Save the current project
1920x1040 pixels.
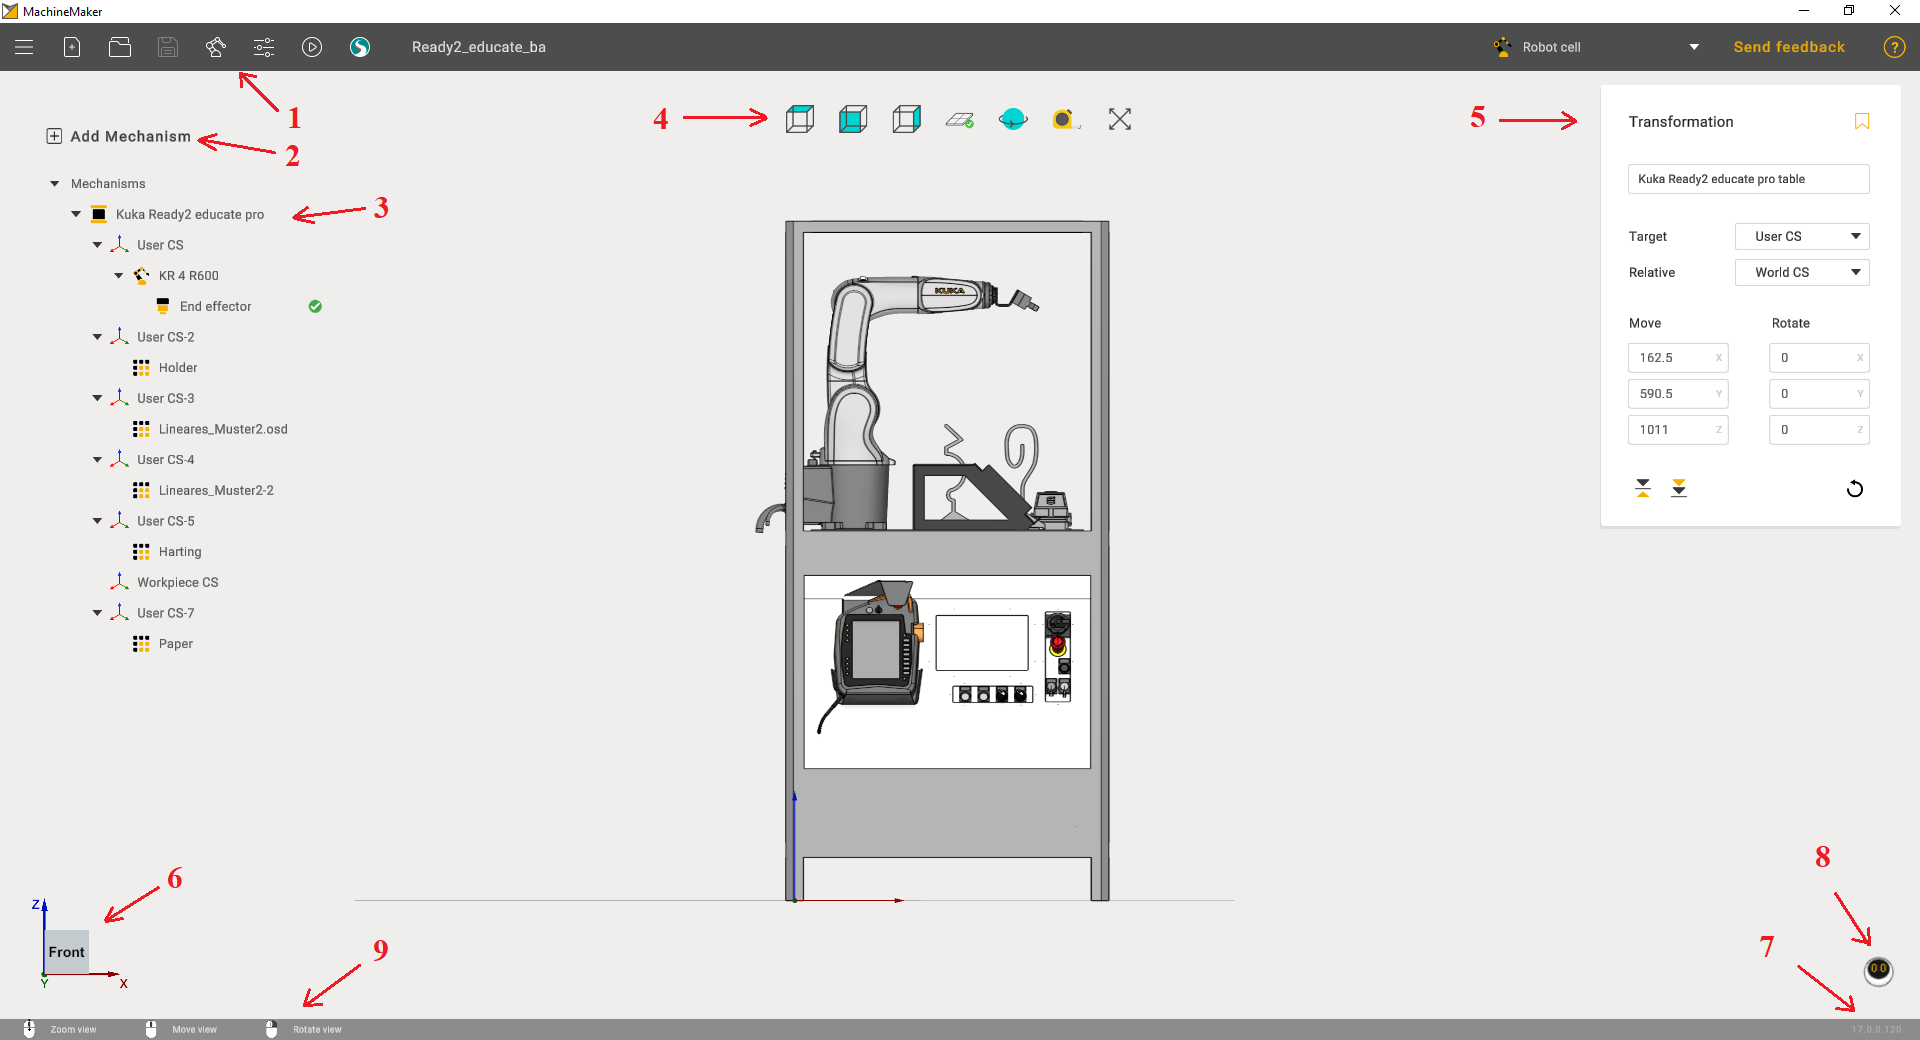[168, 47]
